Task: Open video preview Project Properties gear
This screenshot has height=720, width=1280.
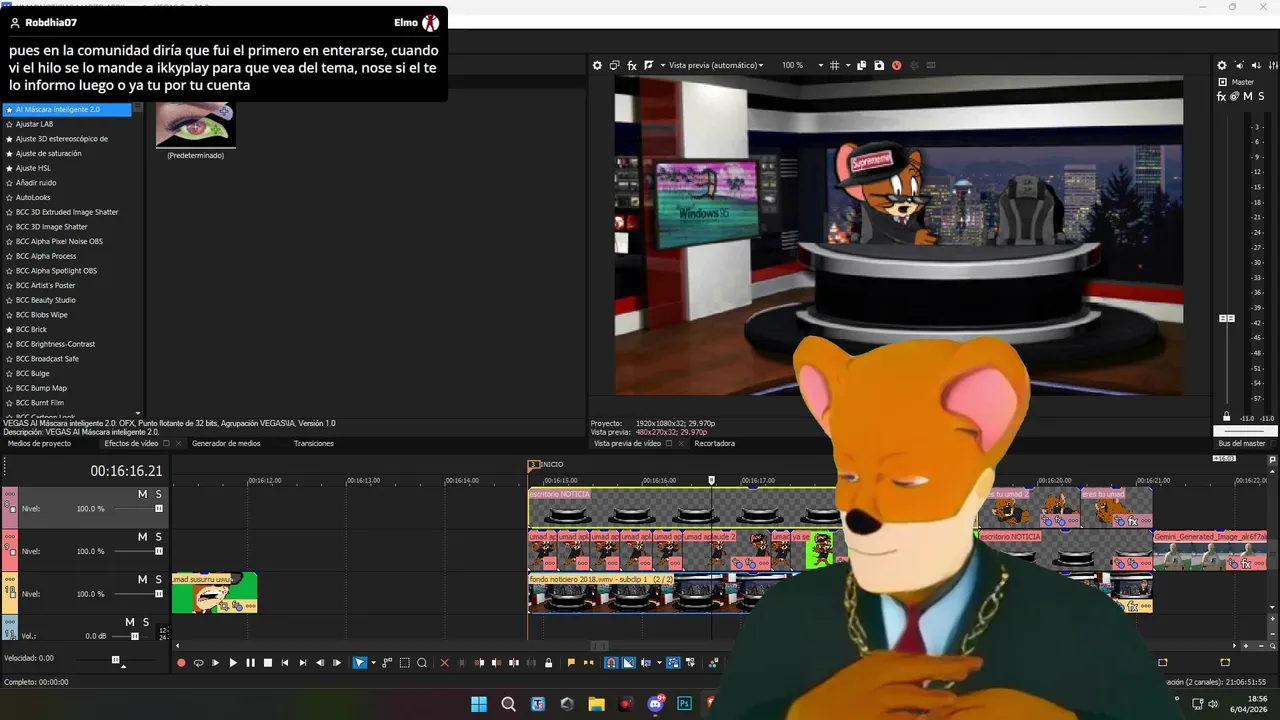Action: pos(597,65)
